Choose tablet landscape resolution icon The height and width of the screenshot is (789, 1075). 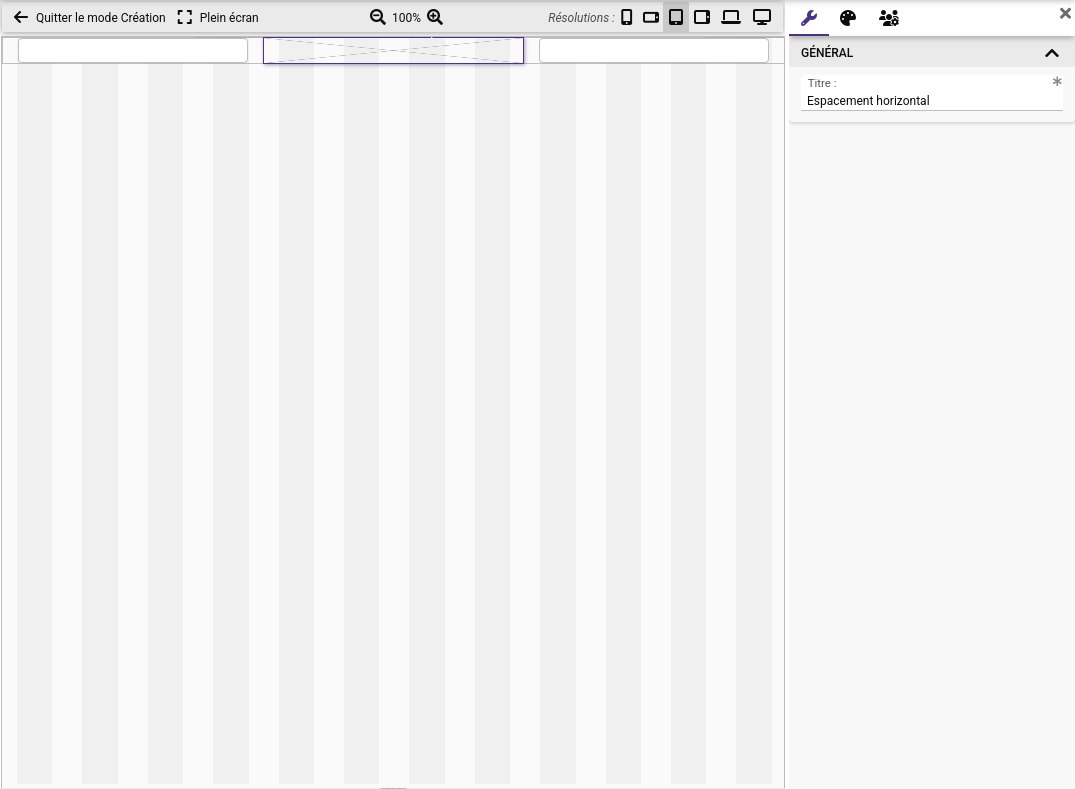coord(702,17)
